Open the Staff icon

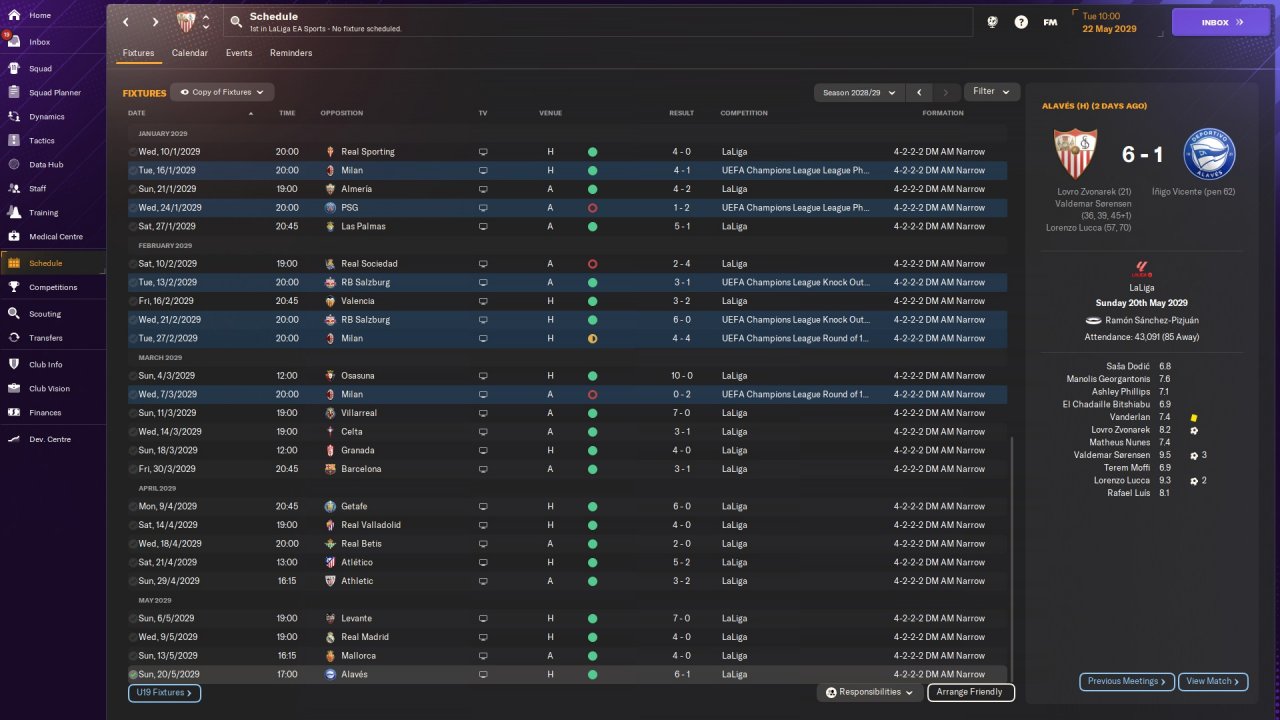coord(14,188)
